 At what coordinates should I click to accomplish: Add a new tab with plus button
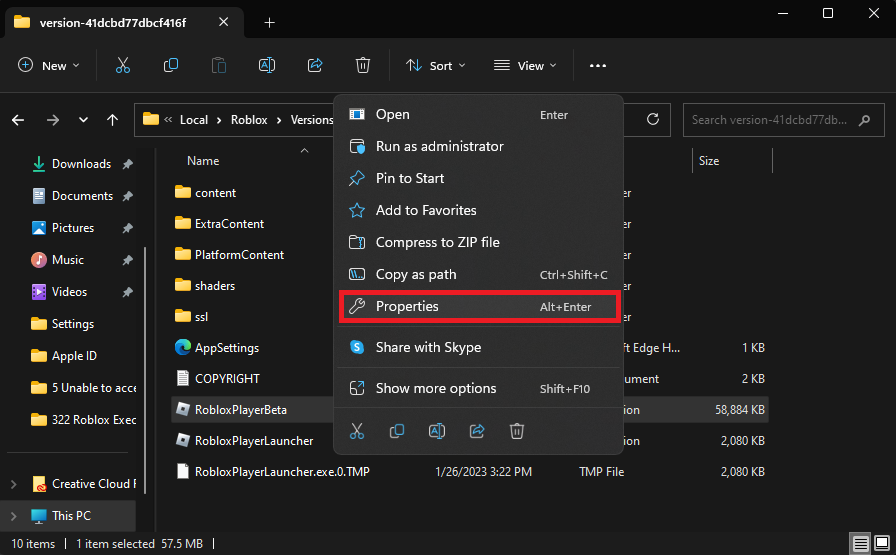click(269, 22)
